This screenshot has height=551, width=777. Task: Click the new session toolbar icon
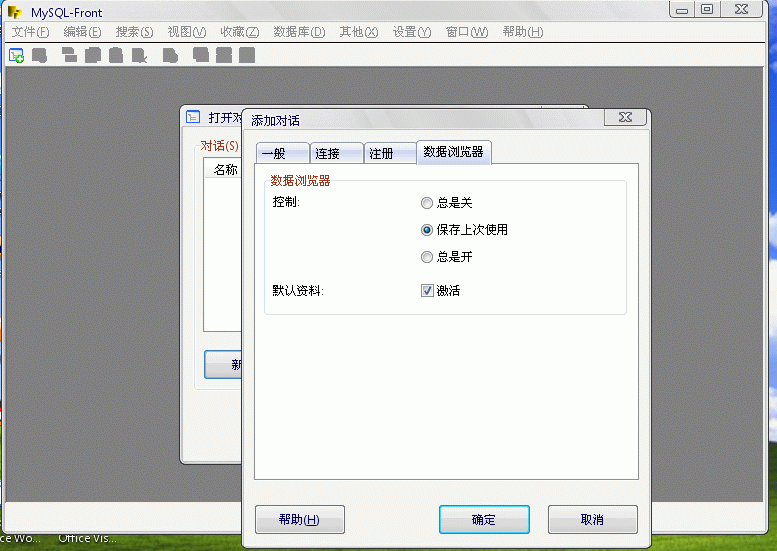pyautogui.click(x=16, y=55)
